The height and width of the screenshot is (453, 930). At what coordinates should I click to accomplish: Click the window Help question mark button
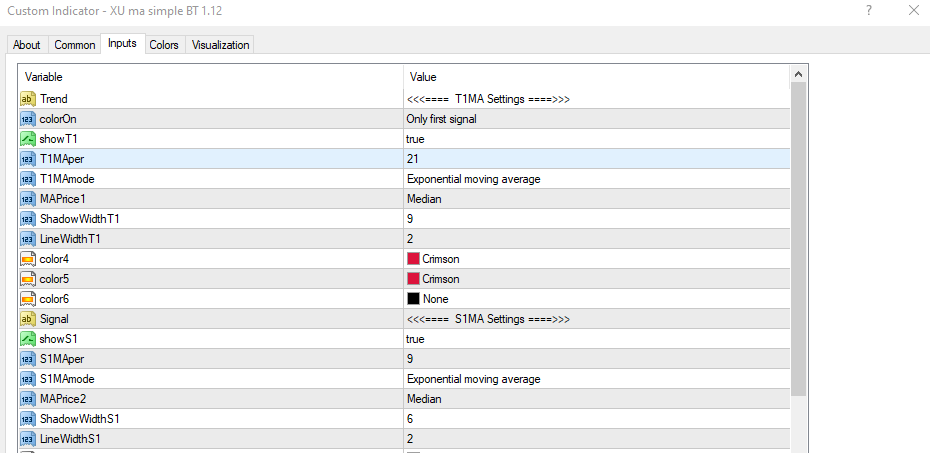pyautogui.click(x=868, y=11)
